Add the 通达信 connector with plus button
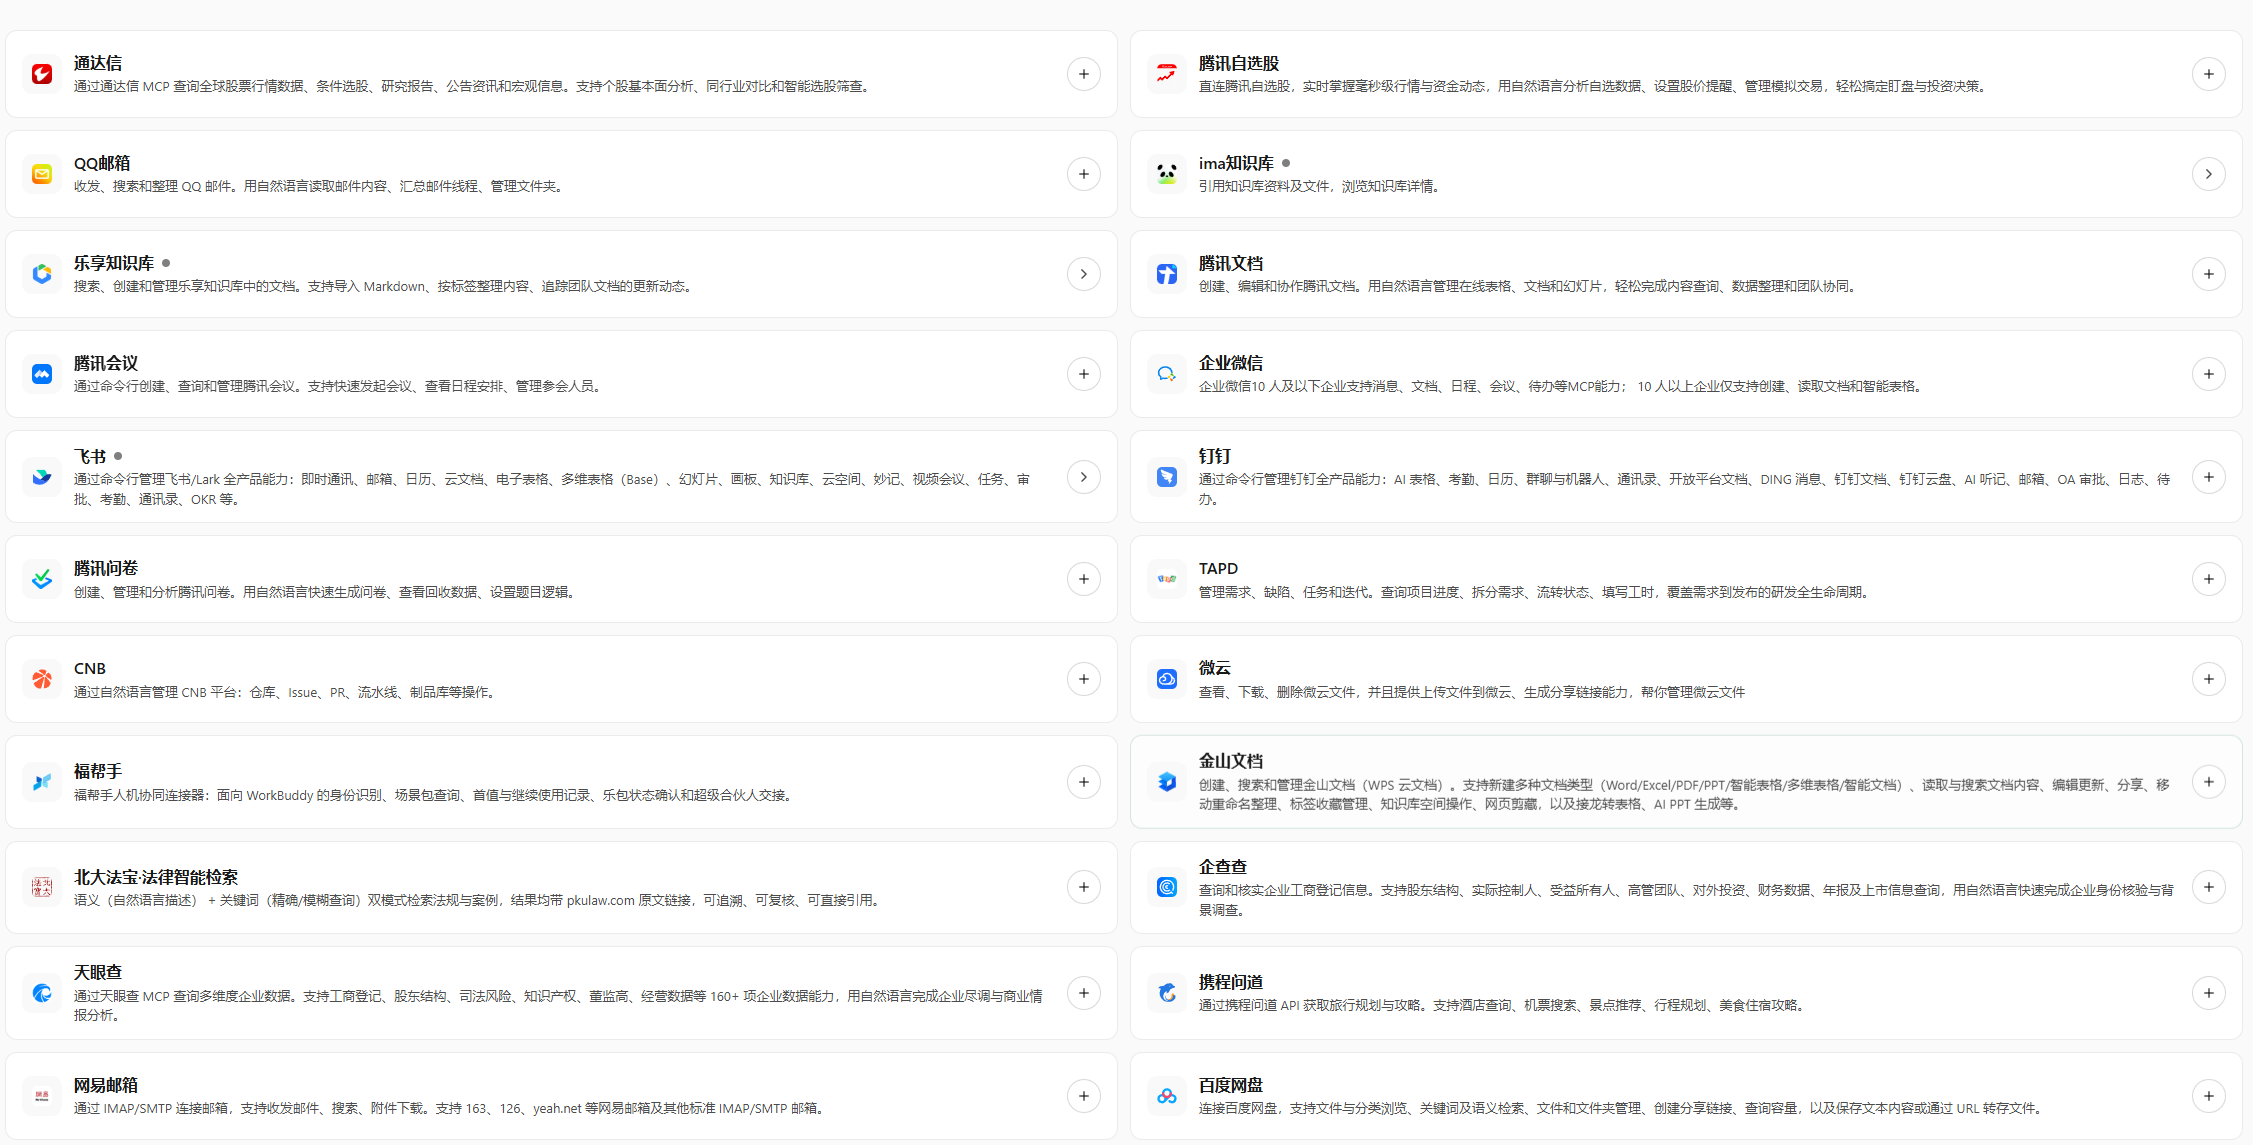 (x=1084, y=74)
